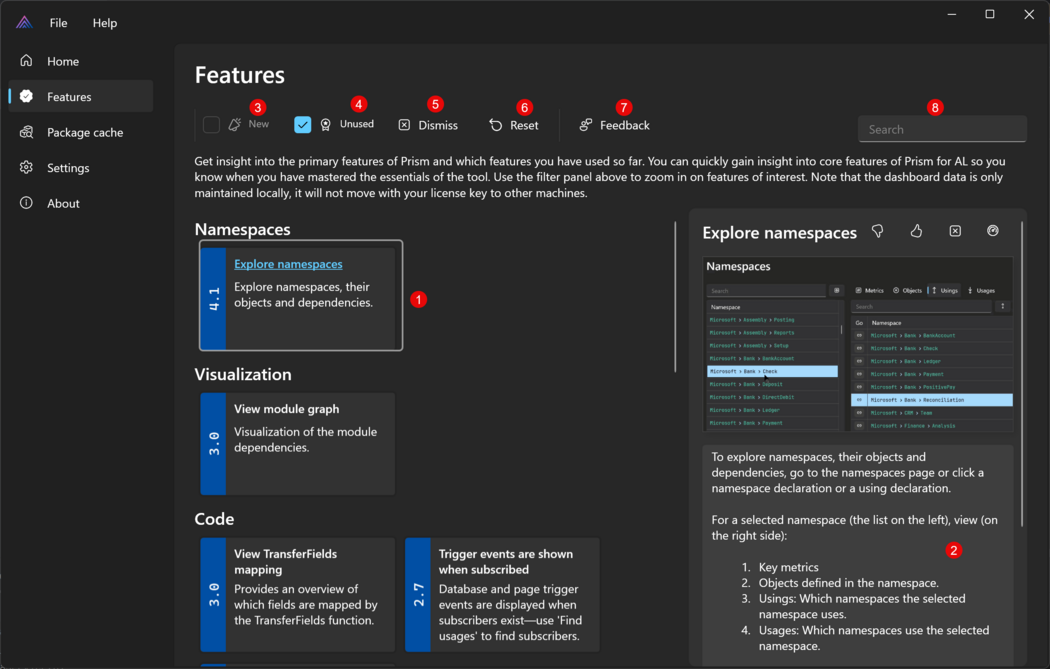Click the About info icon in the sidebar
Image resolution: width=1050 pixels, height=669 pixels.
tap(27, 203)
